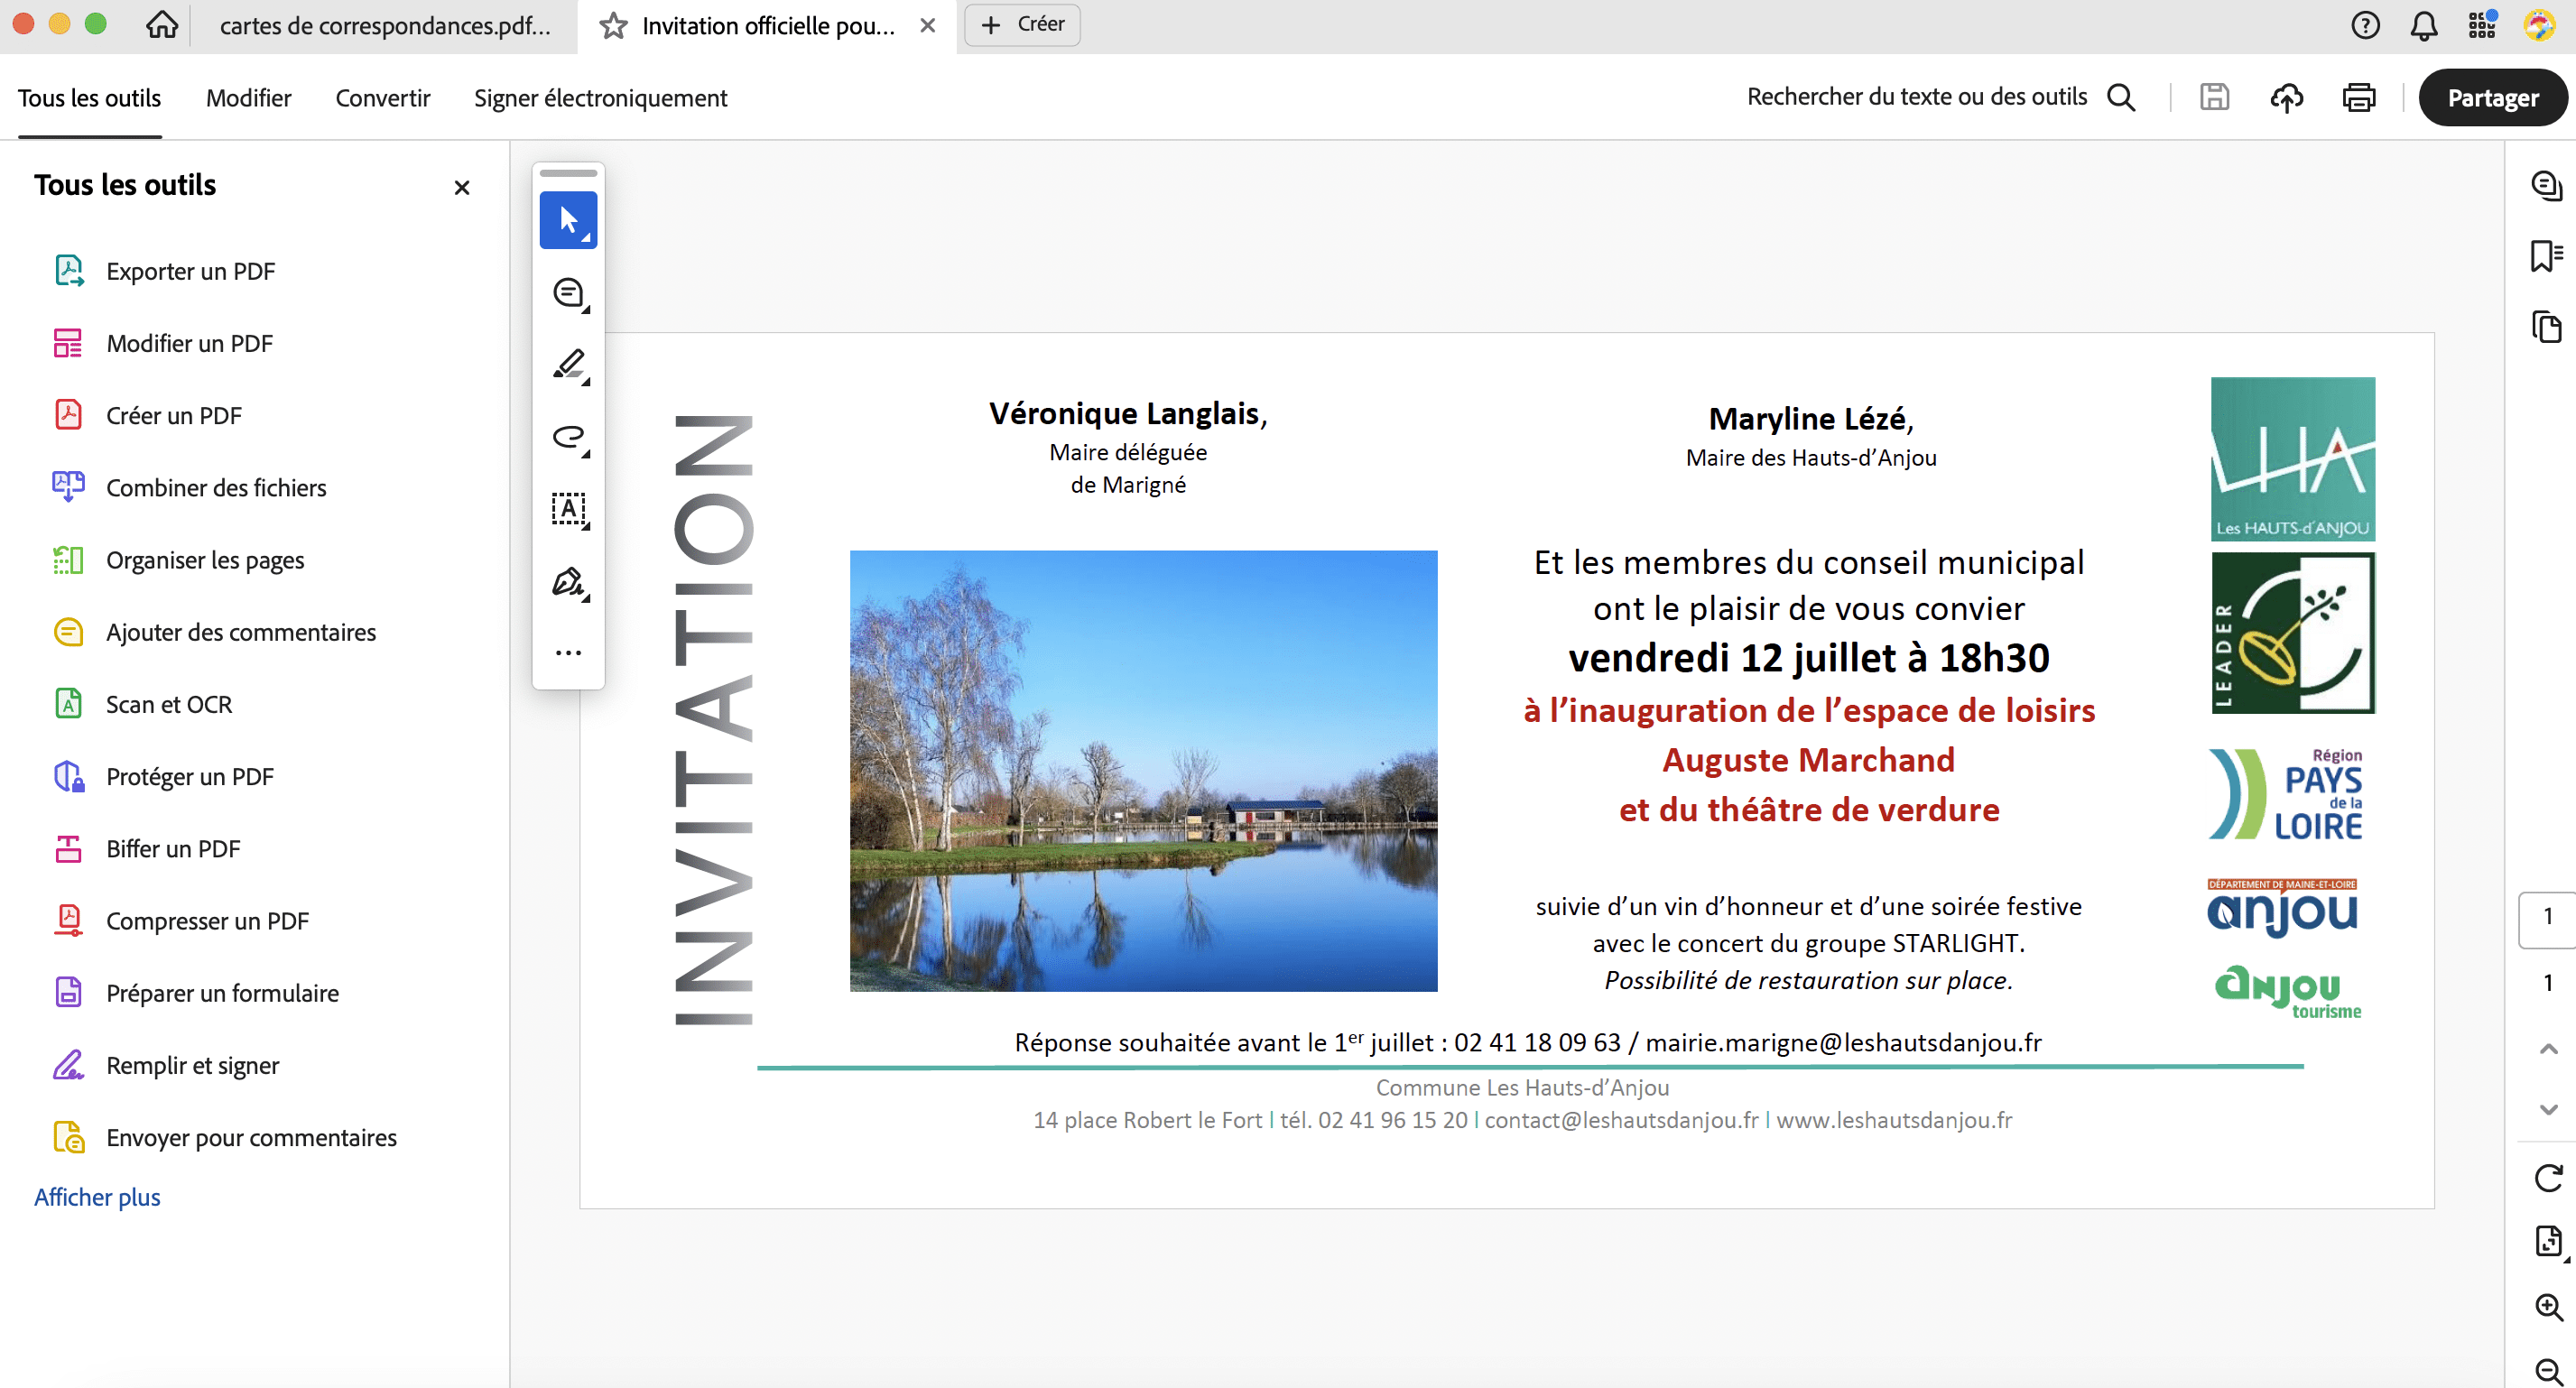Open the apps grid icon
The height and width of the screenshot is (1388, 2576).
pyautogui.click(x=2482, y=25)
